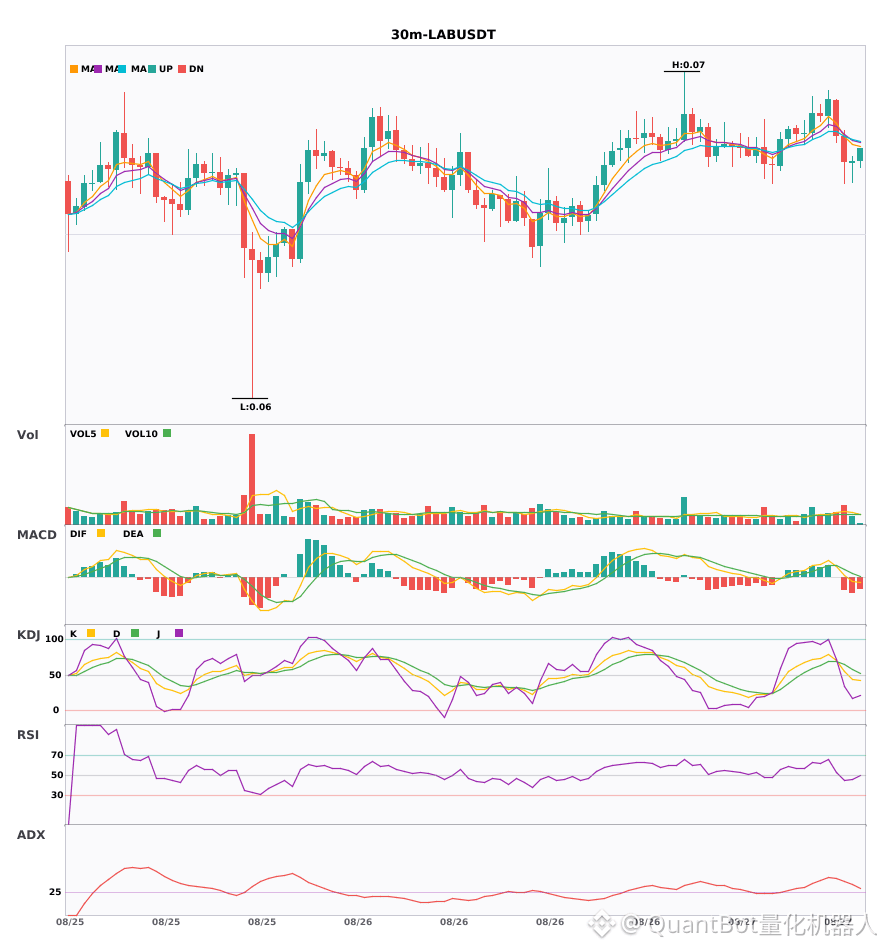Click the tallest red volume bar
Screen dimensions: 885x950
point(252,479)
